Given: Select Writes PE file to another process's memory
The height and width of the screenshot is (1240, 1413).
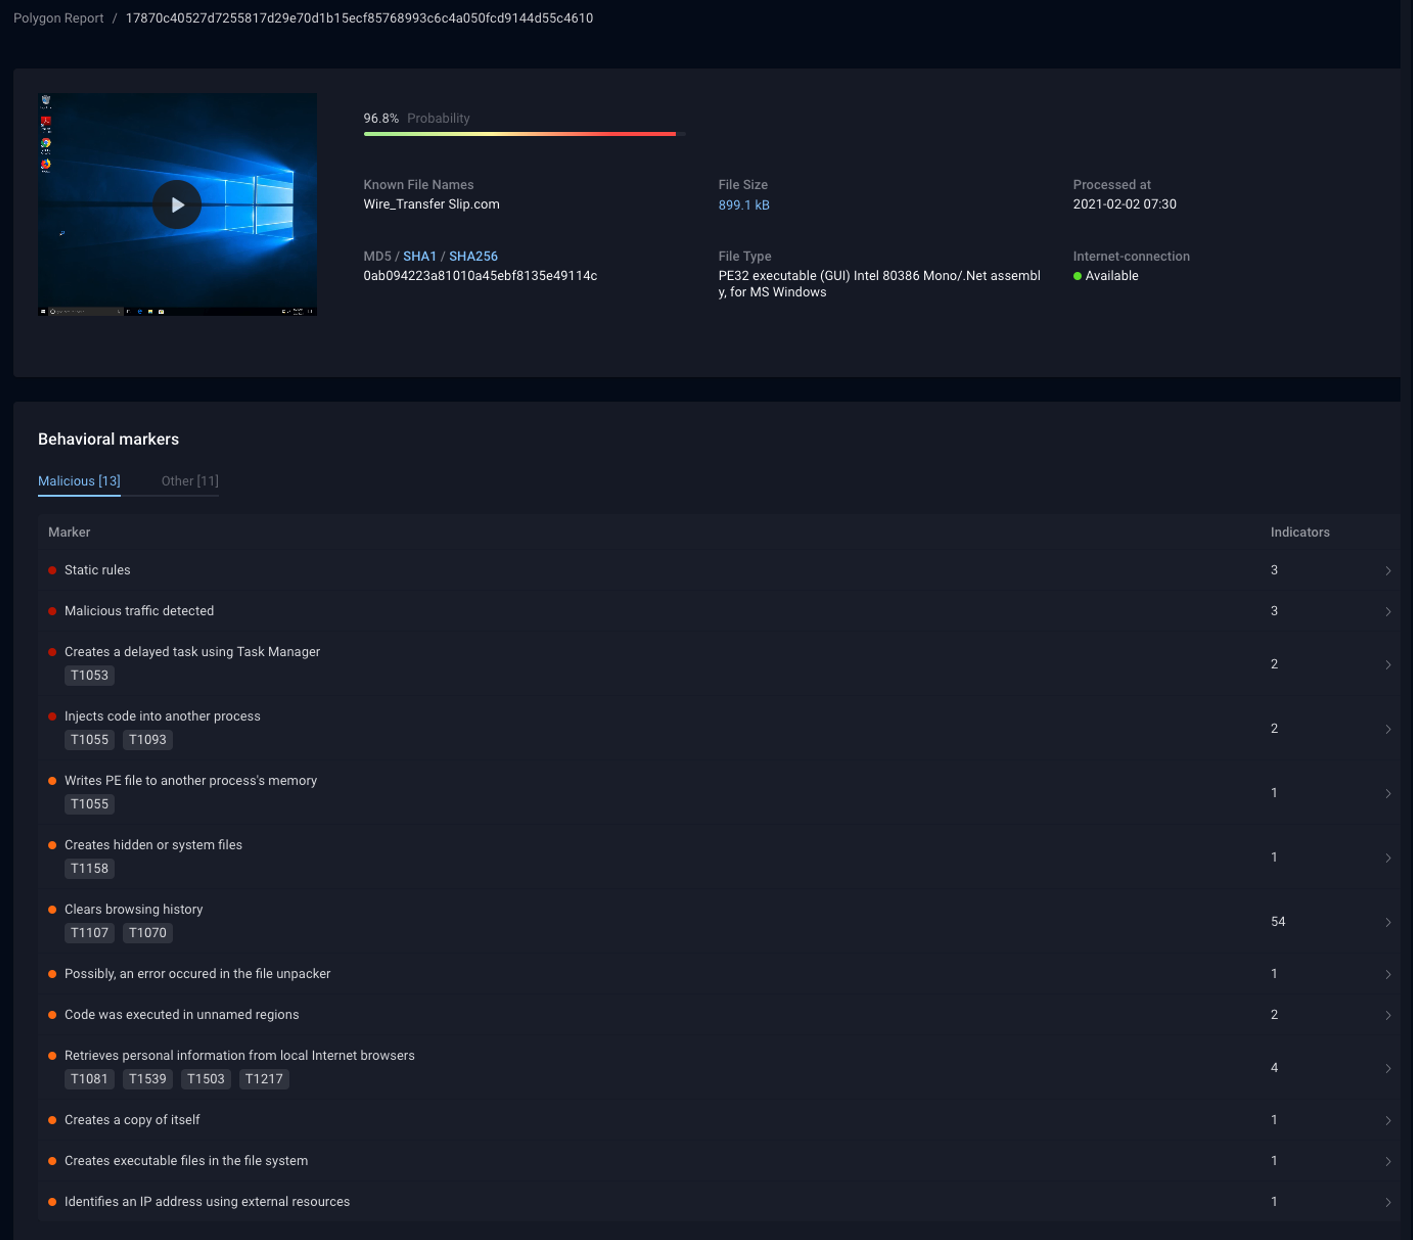Looking at the screenshot, I should pyautogui.click(x=190, y=781).
